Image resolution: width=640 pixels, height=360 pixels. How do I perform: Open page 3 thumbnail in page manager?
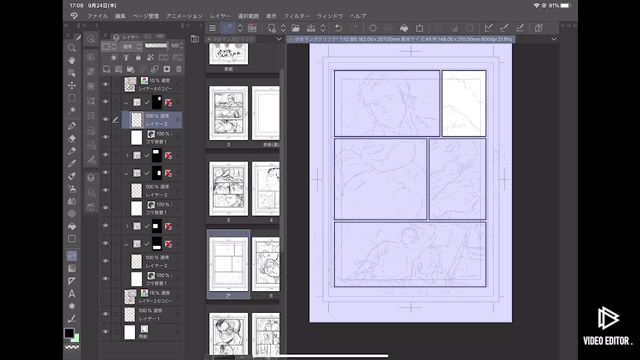coord(228,113)
